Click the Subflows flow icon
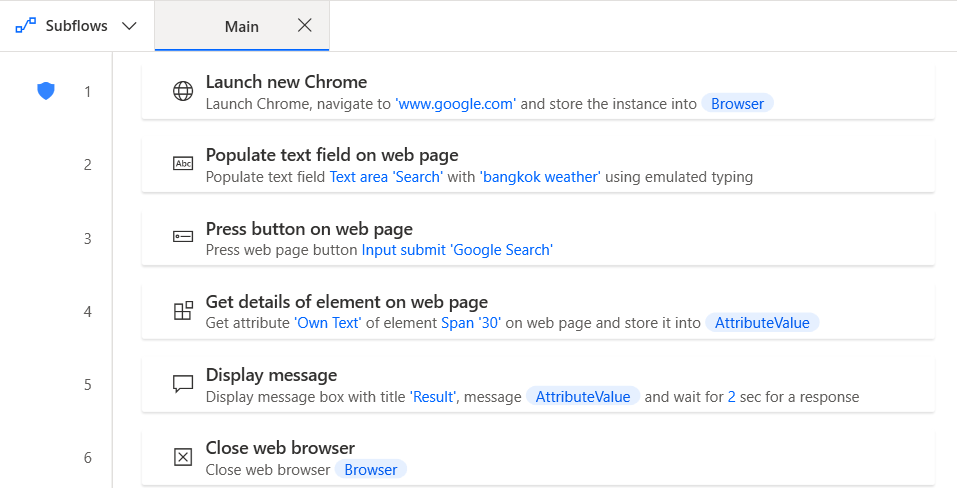 (24, 26)
